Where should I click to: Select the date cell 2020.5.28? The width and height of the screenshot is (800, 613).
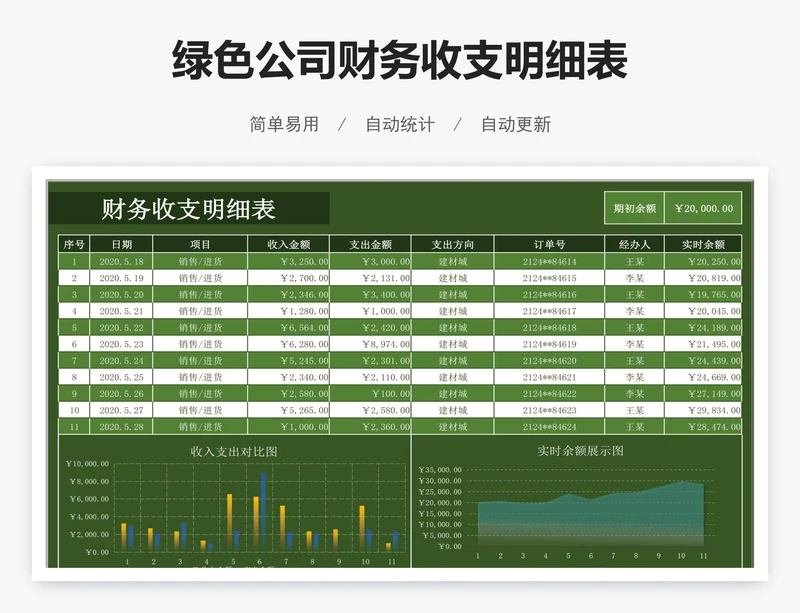pyautogui.click(x=121, y=427)
